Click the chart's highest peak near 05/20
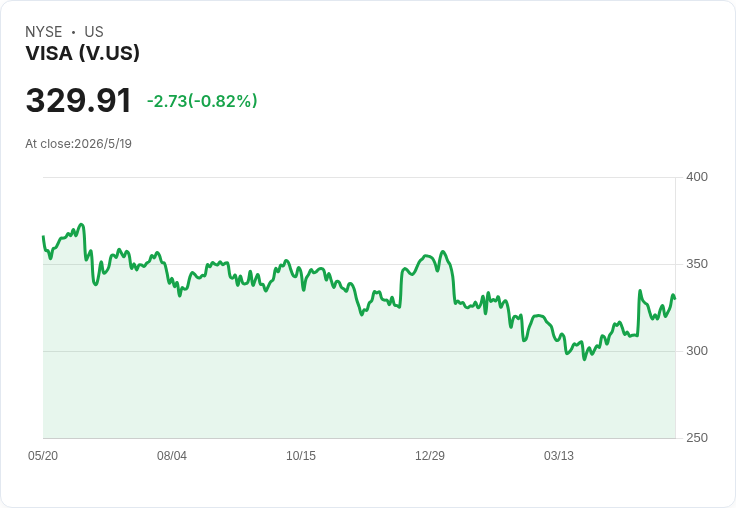This screenshot has width=736, height=508. pyautogui.click(x=82, y=224)
